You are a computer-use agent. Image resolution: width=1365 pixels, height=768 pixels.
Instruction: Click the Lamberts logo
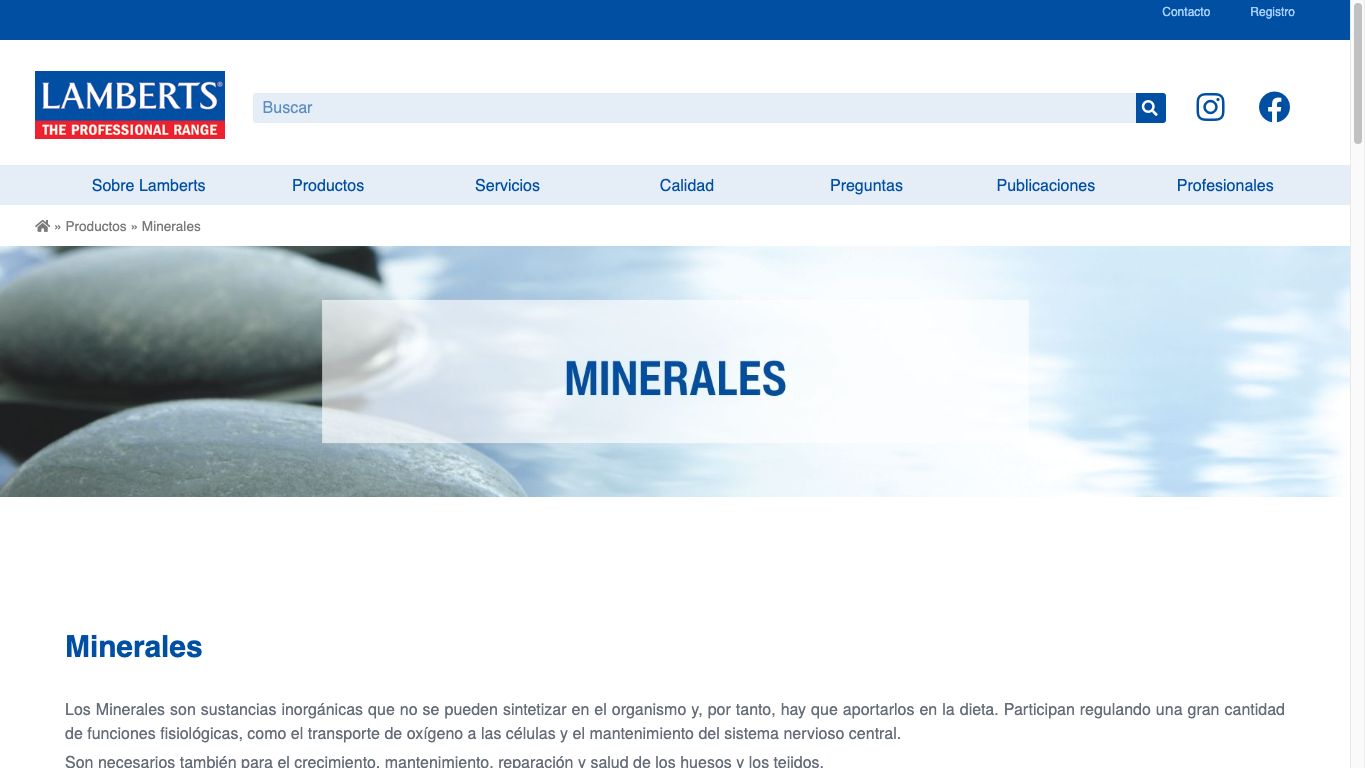coord(130,105)
